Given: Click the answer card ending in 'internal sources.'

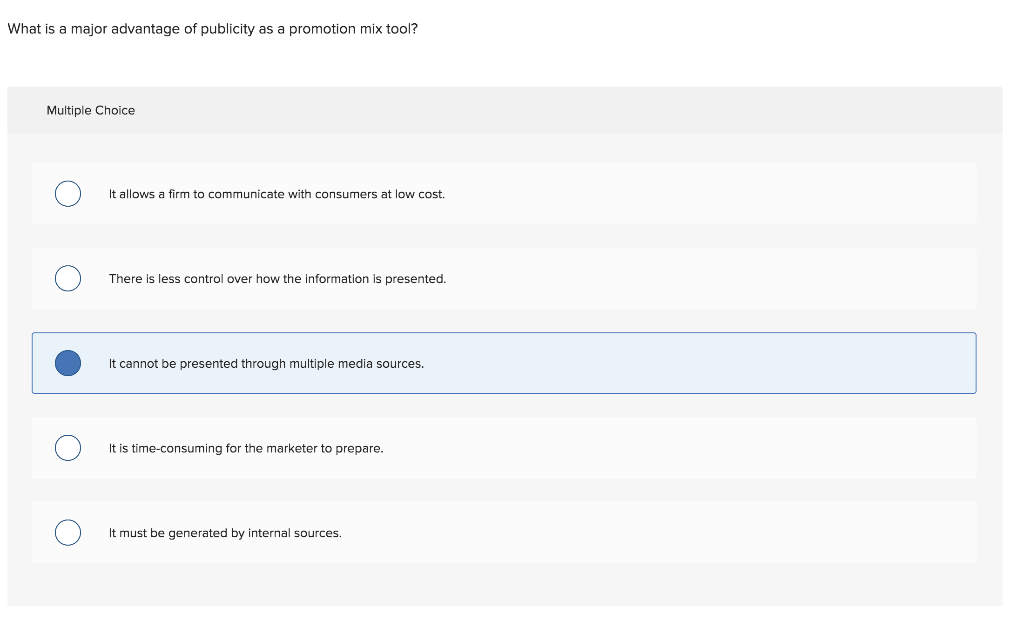Looking at the screenshot, I should (700, 533).
